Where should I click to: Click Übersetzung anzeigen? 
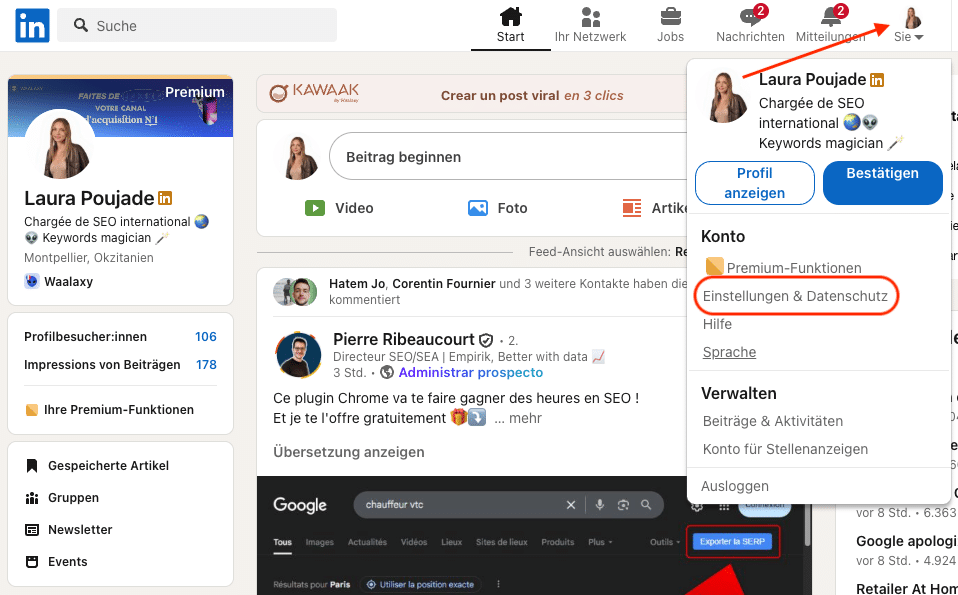(x=349, y=452)
